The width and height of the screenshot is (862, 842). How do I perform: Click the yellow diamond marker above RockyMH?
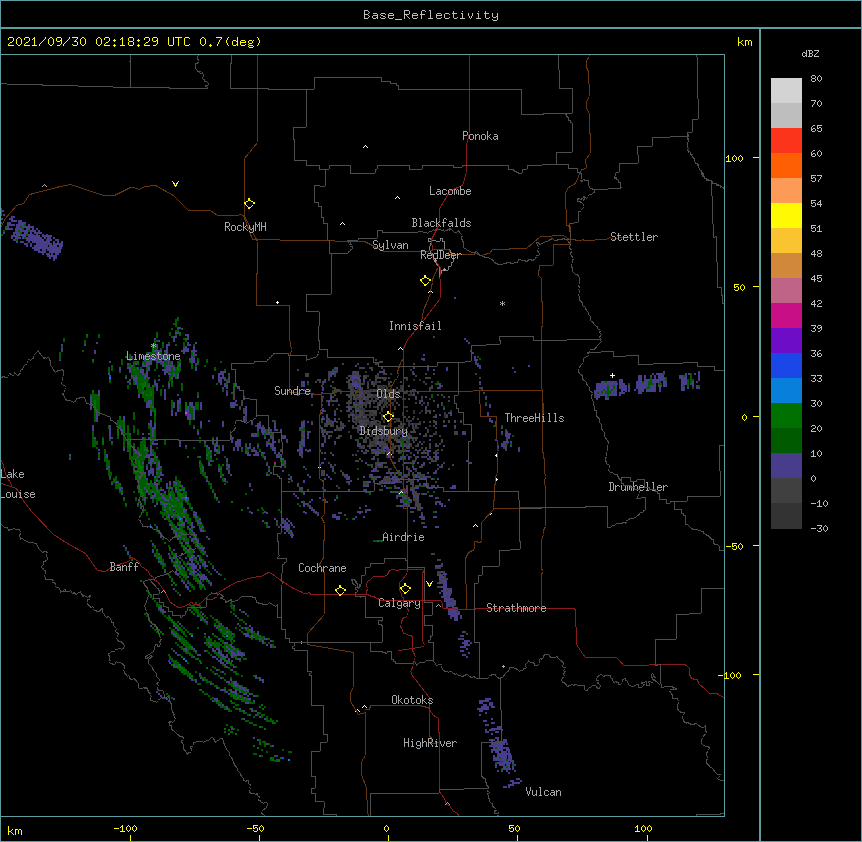pyautogui.click(x=249, y=204)
